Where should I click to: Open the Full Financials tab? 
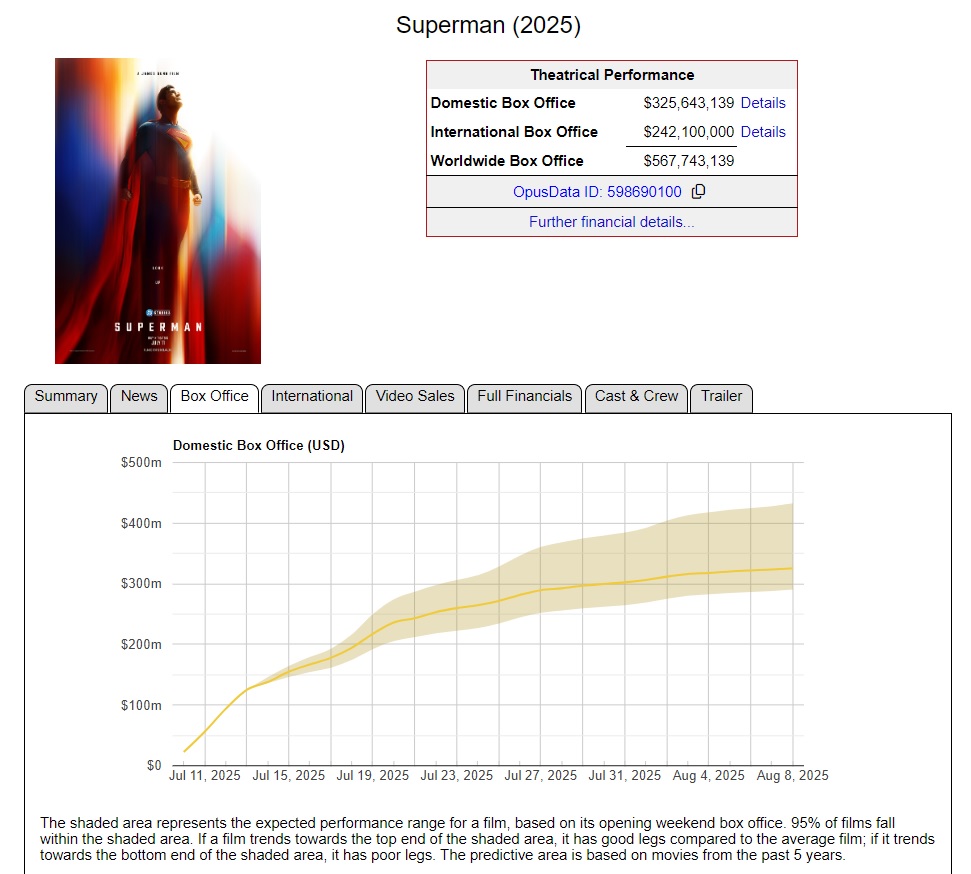point(525,396)
